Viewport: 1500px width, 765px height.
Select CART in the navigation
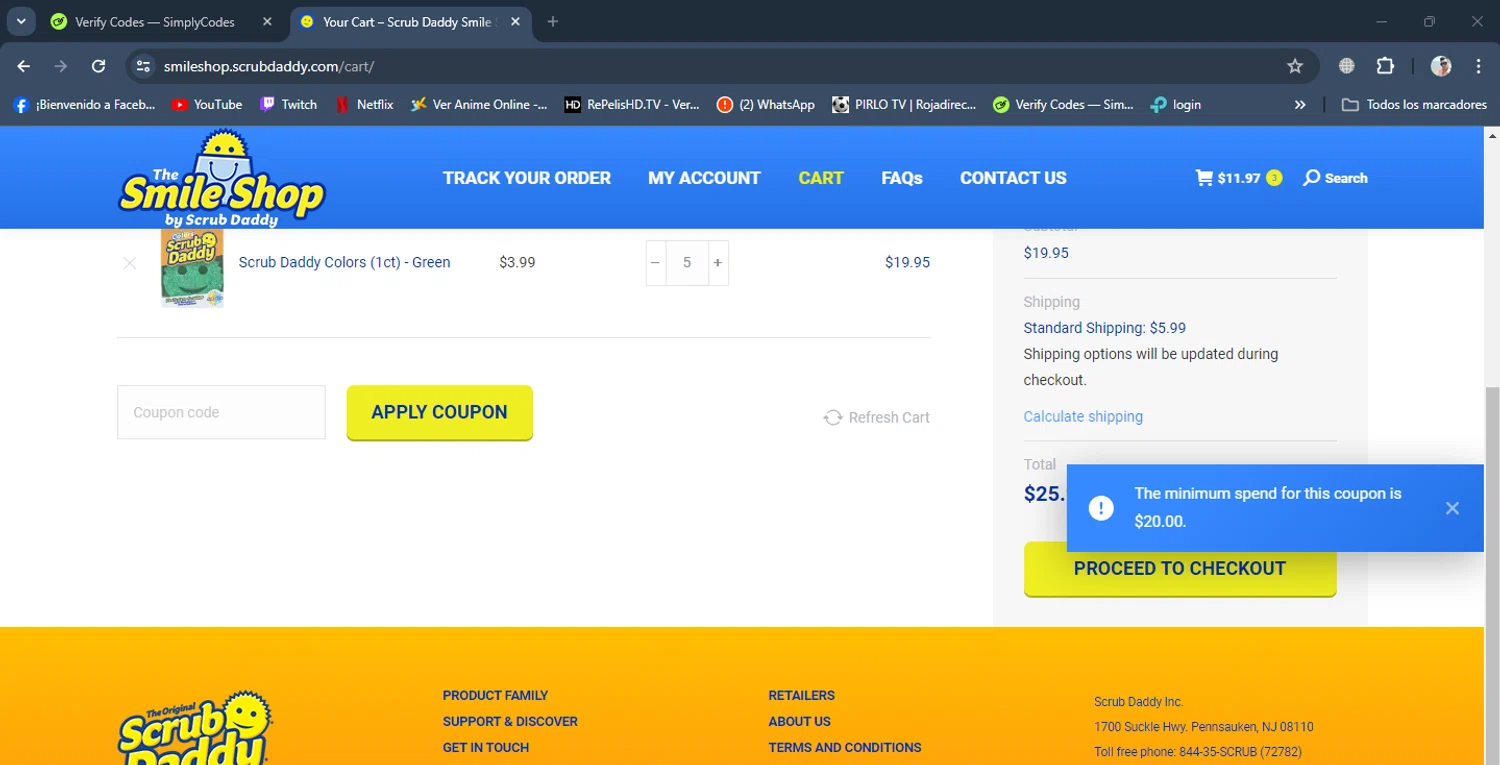tap(821, 178)
